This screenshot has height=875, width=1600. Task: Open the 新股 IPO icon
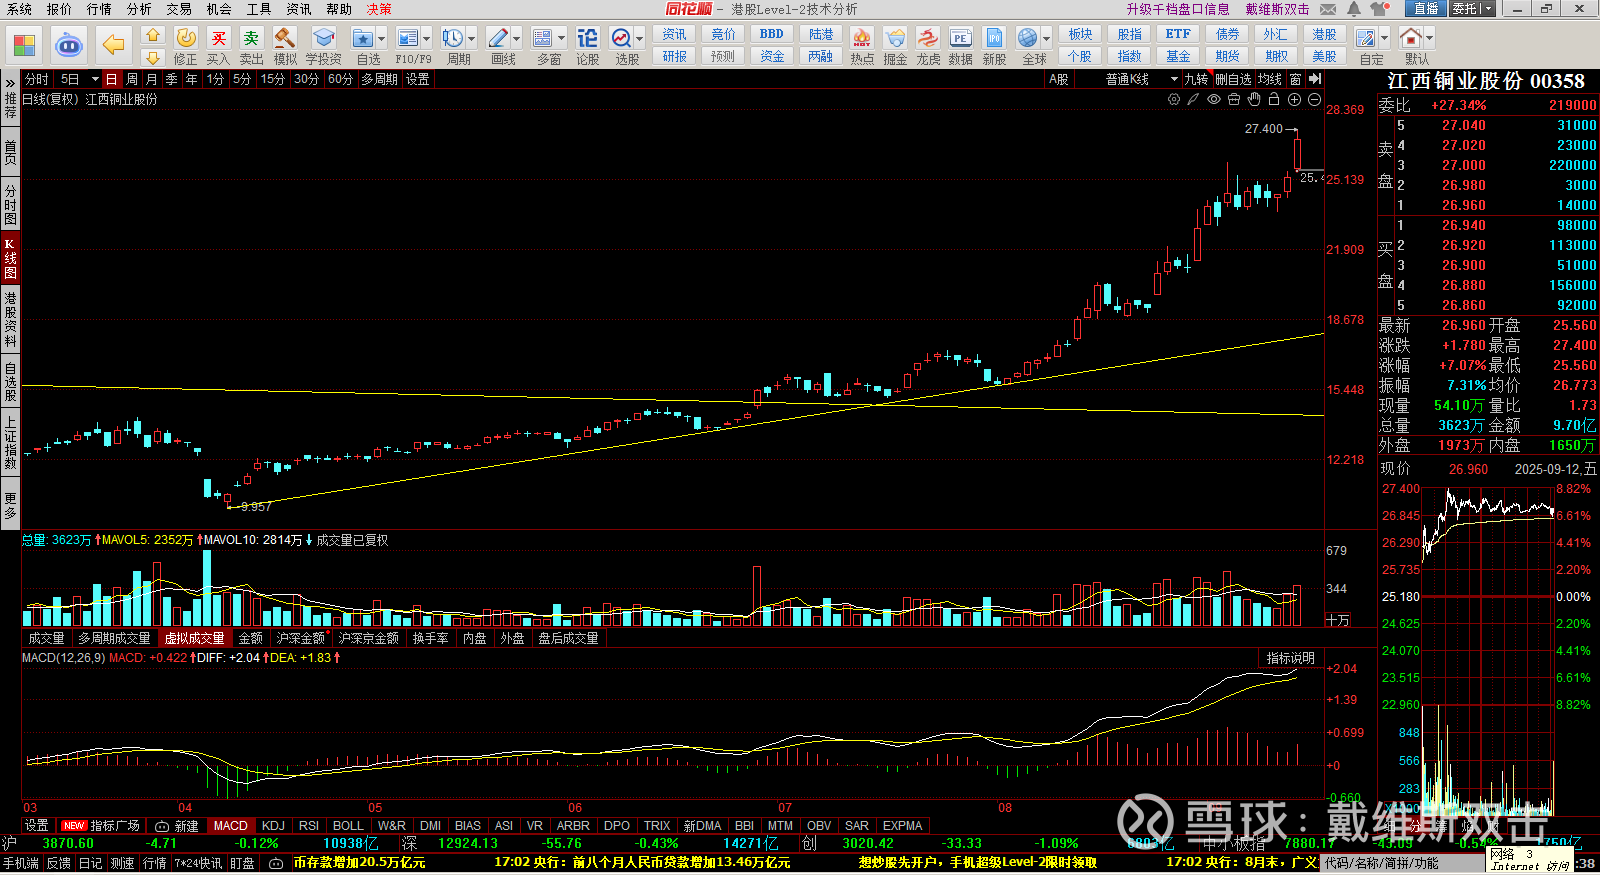994,38
